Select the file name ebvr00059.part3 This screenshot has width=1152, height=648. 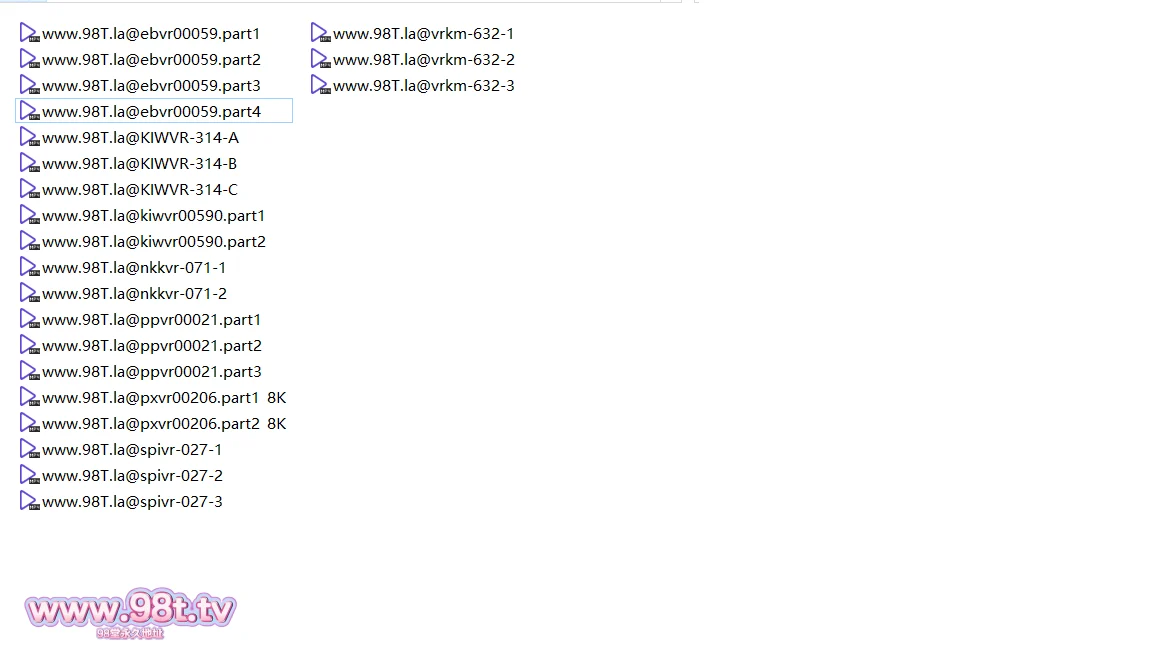click(151, 86)
